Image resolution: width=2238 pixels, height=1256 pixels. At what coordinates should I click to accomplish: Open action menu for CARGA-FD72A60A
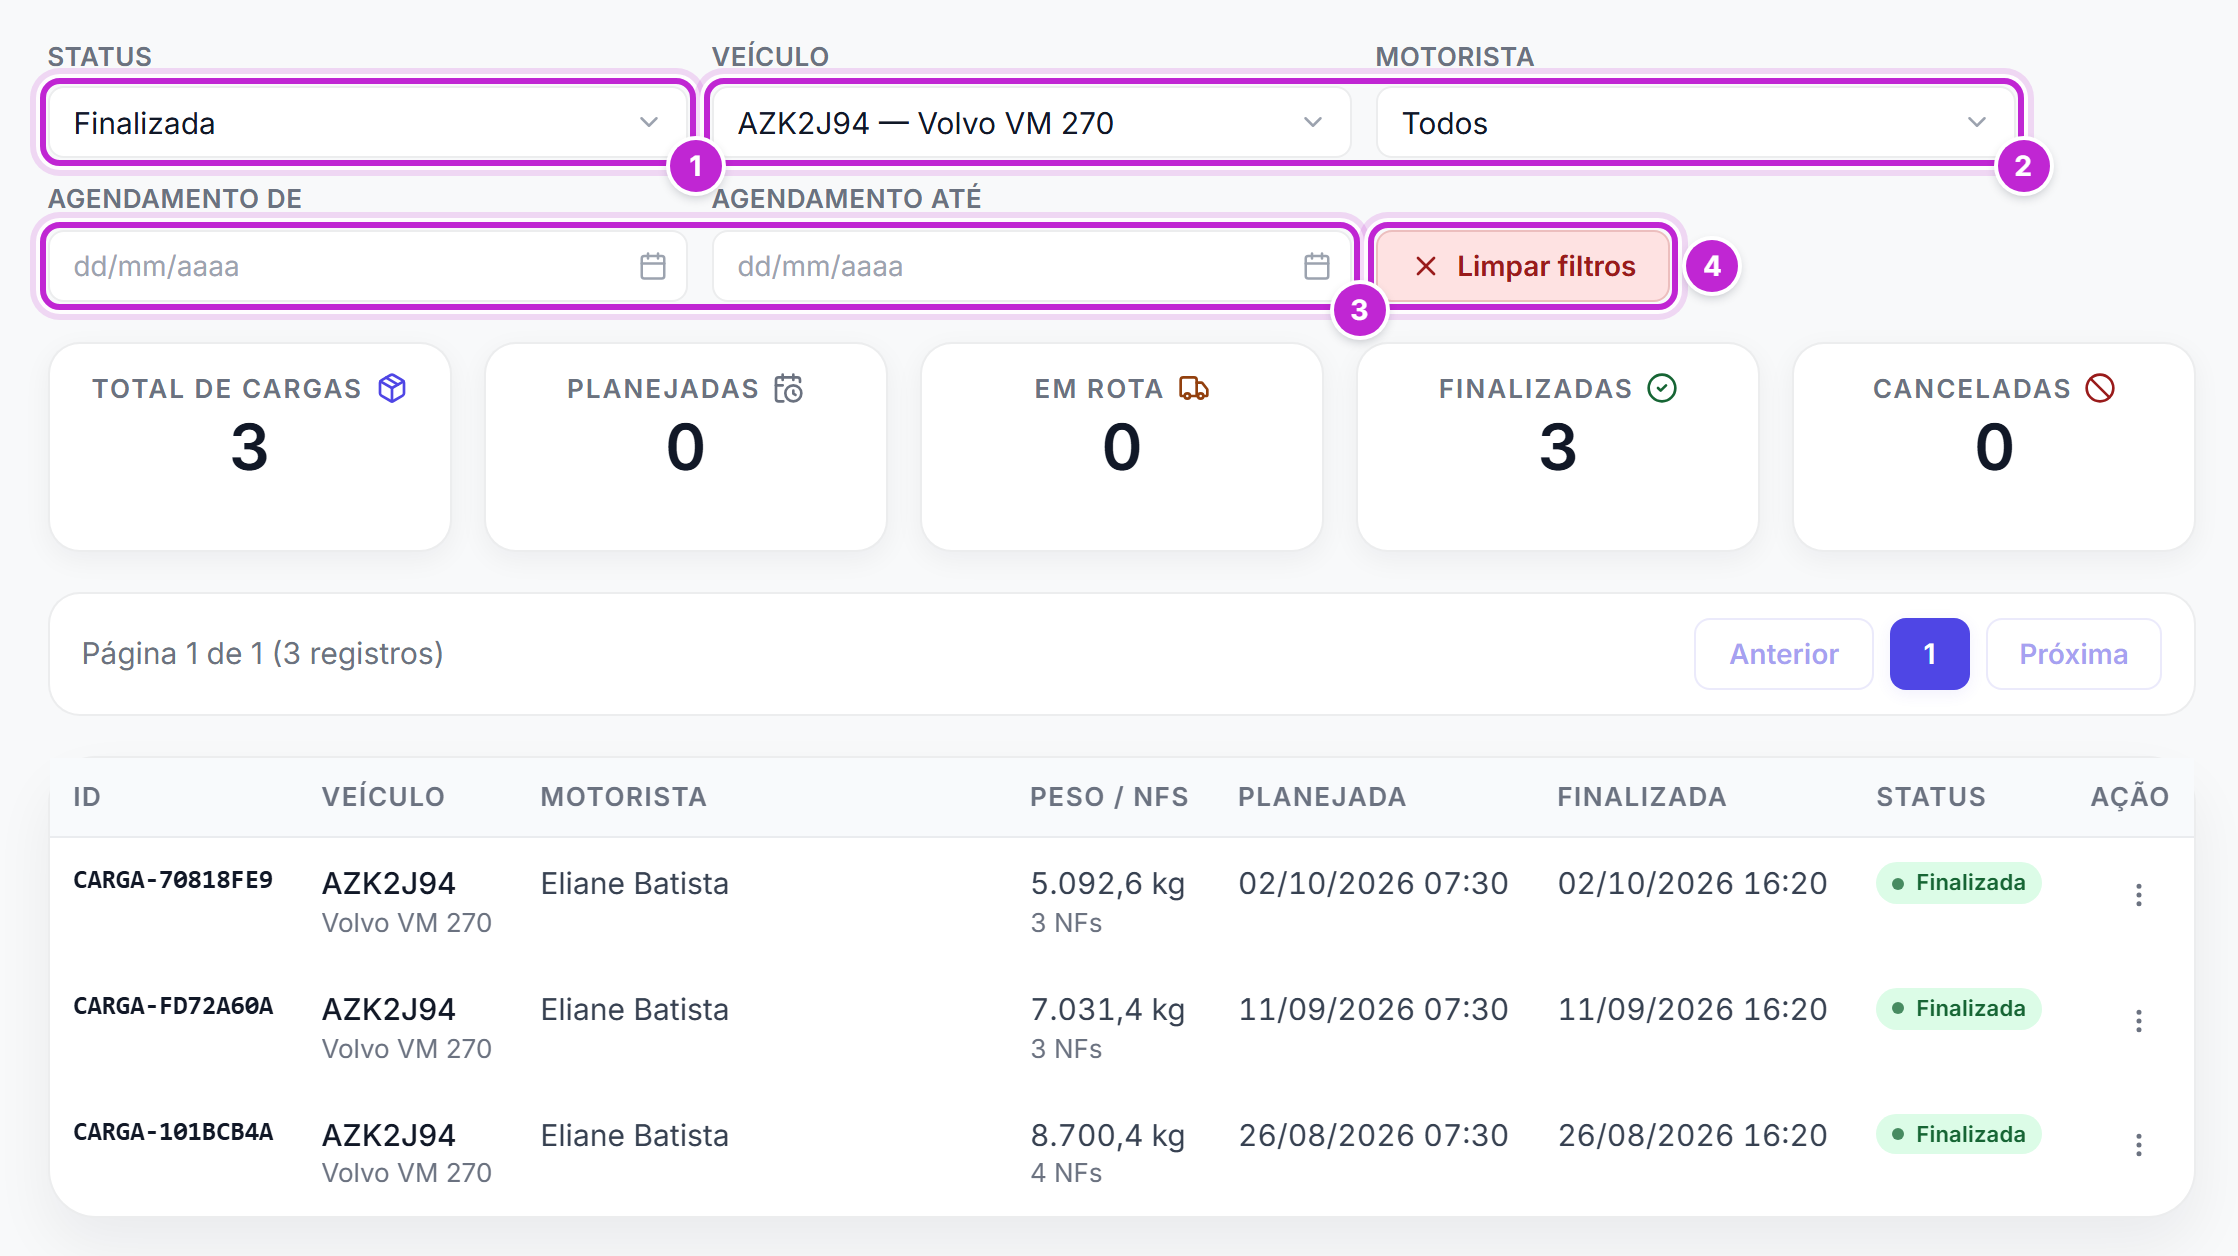point(2138,1021)
